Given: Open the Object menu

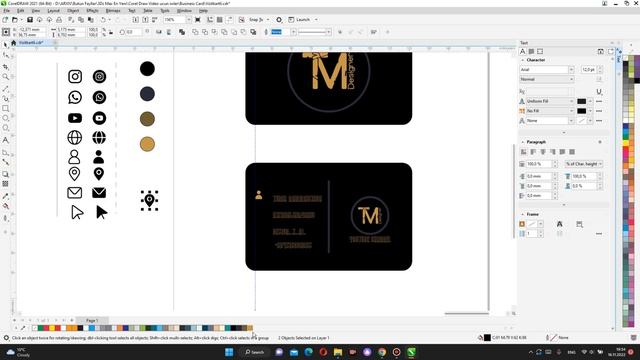Looking at the screenshot, I should coord(73,11).
